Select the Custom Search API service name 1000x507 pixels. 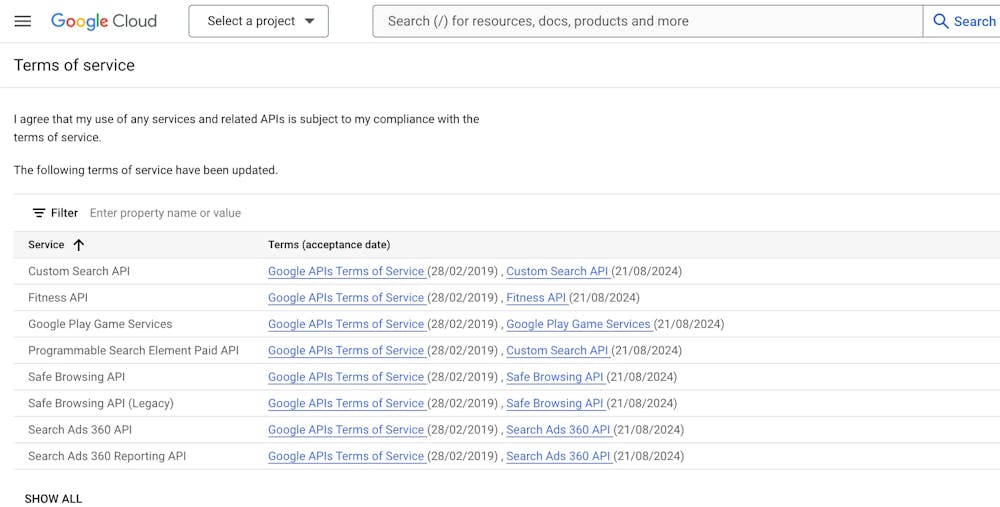(x=79, y=272)
